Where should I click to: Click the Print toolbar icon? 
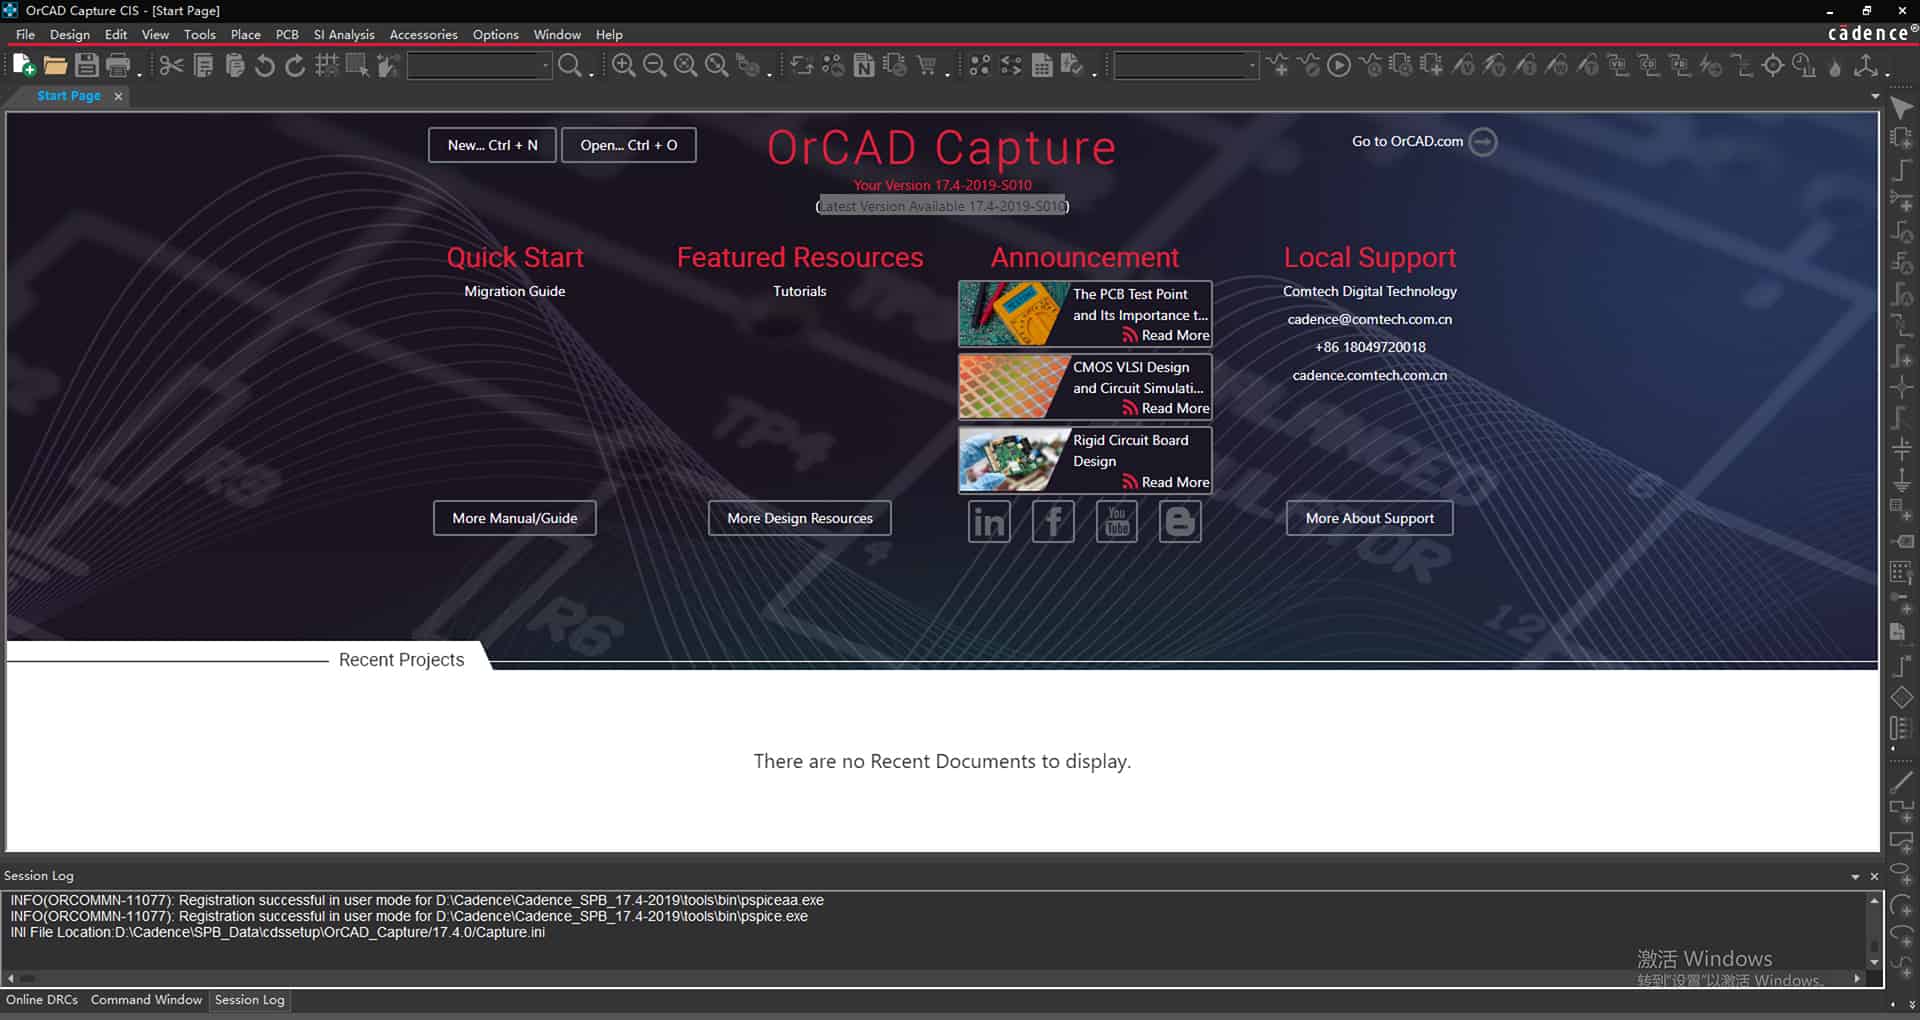point(118,66)
